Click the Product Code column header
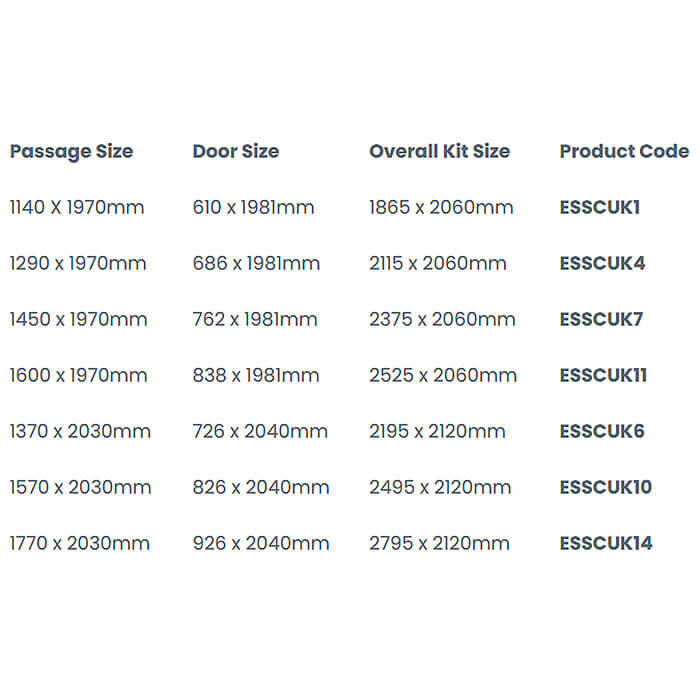 (x=624, y=152)
